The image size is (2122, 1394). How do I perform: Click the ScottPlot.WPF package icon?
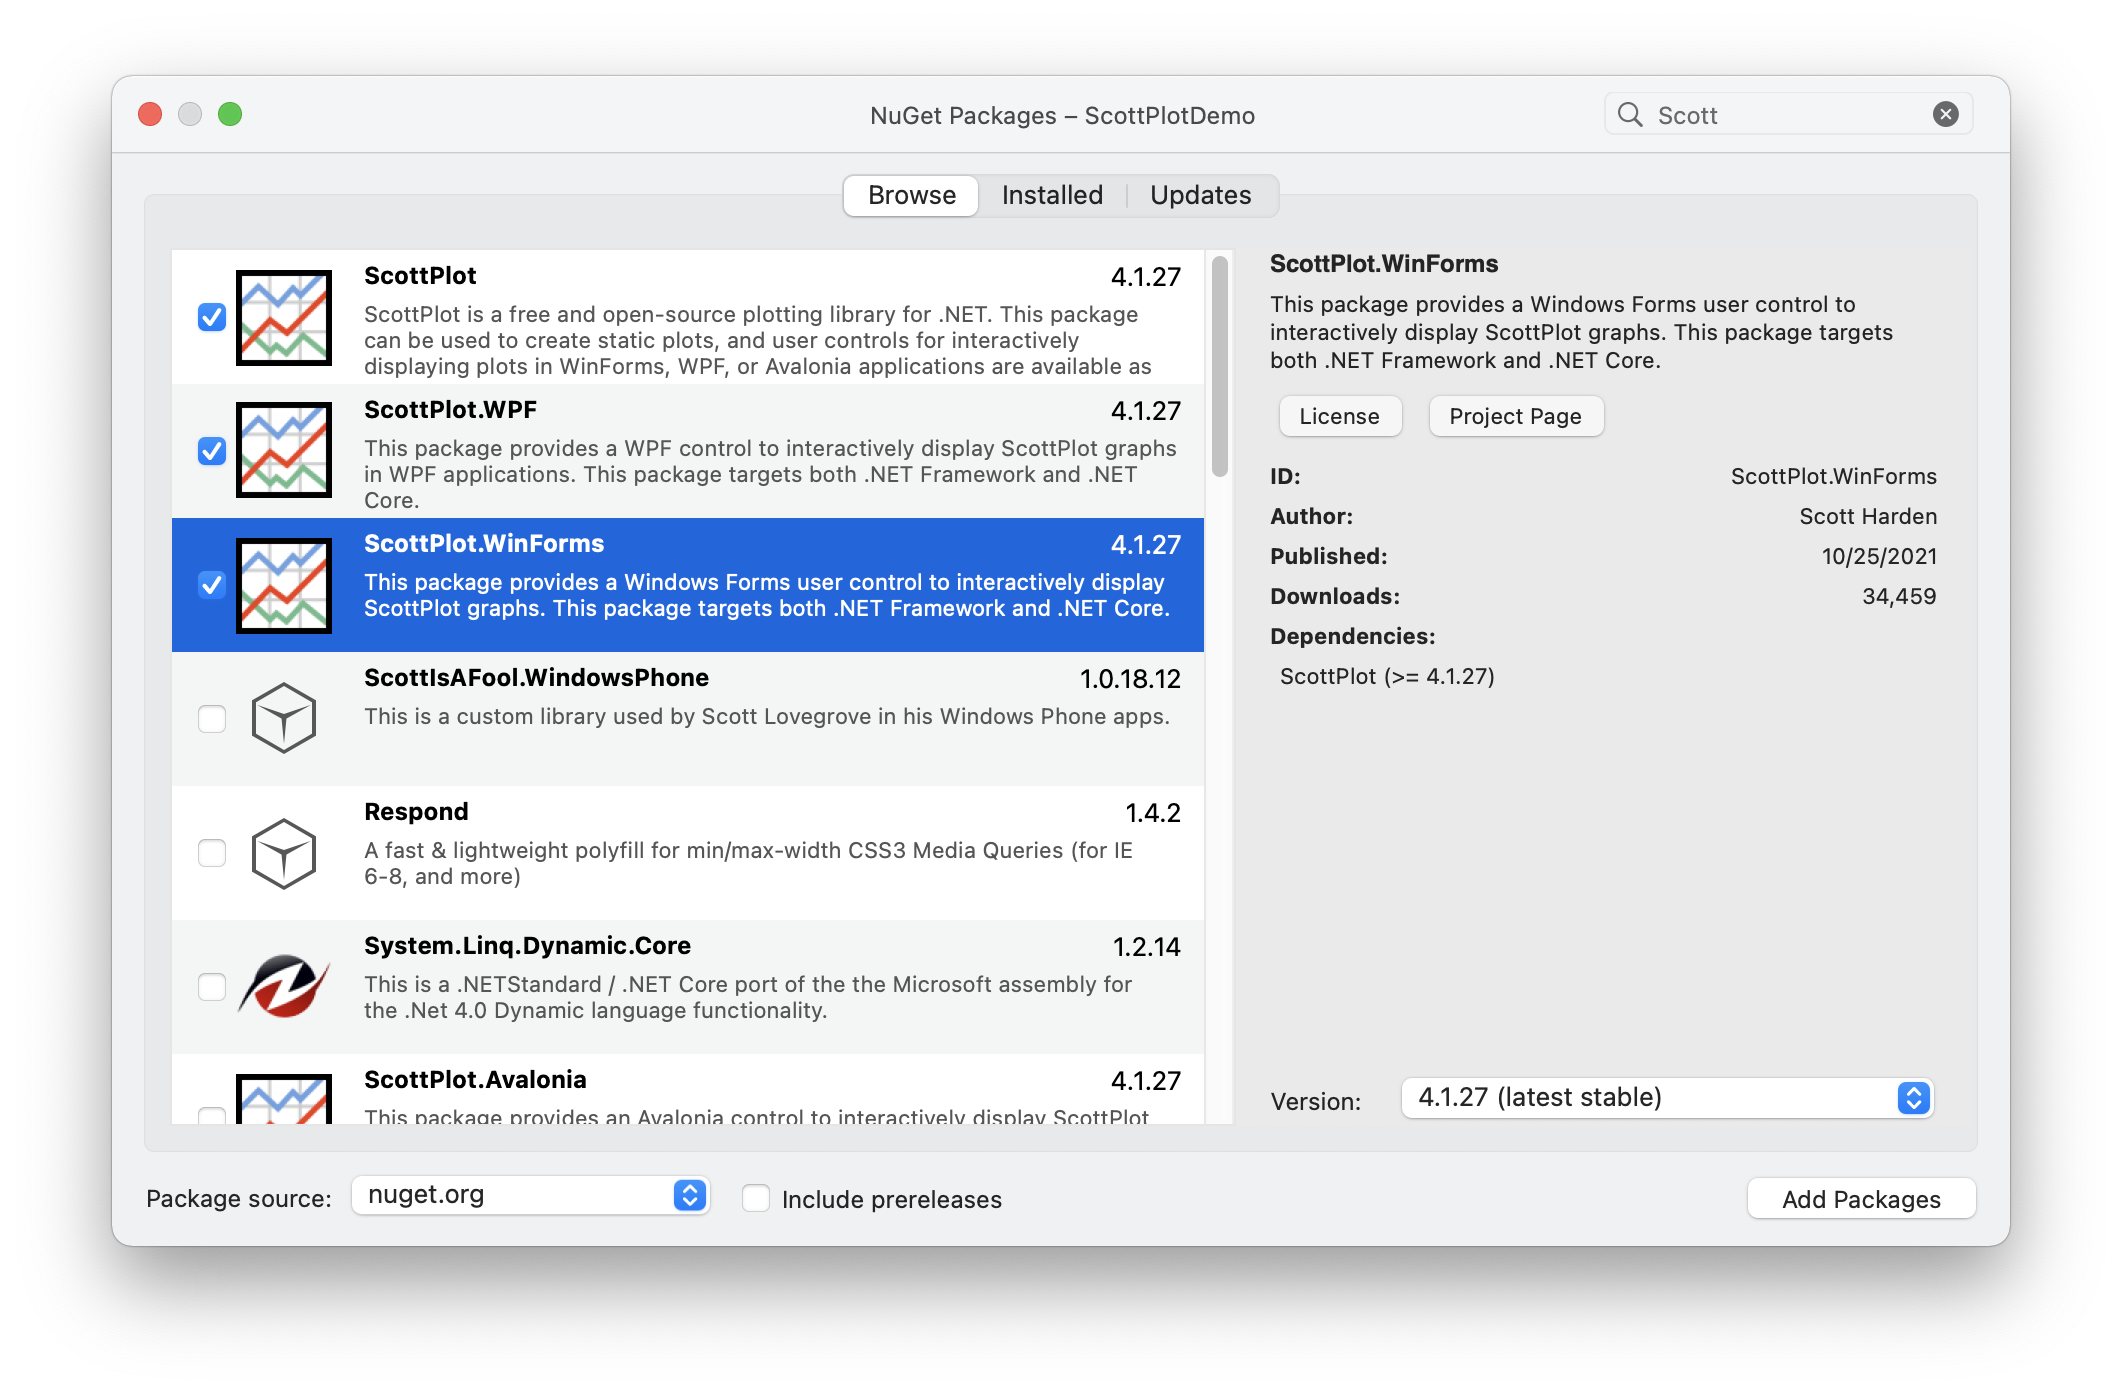(284, 450)
